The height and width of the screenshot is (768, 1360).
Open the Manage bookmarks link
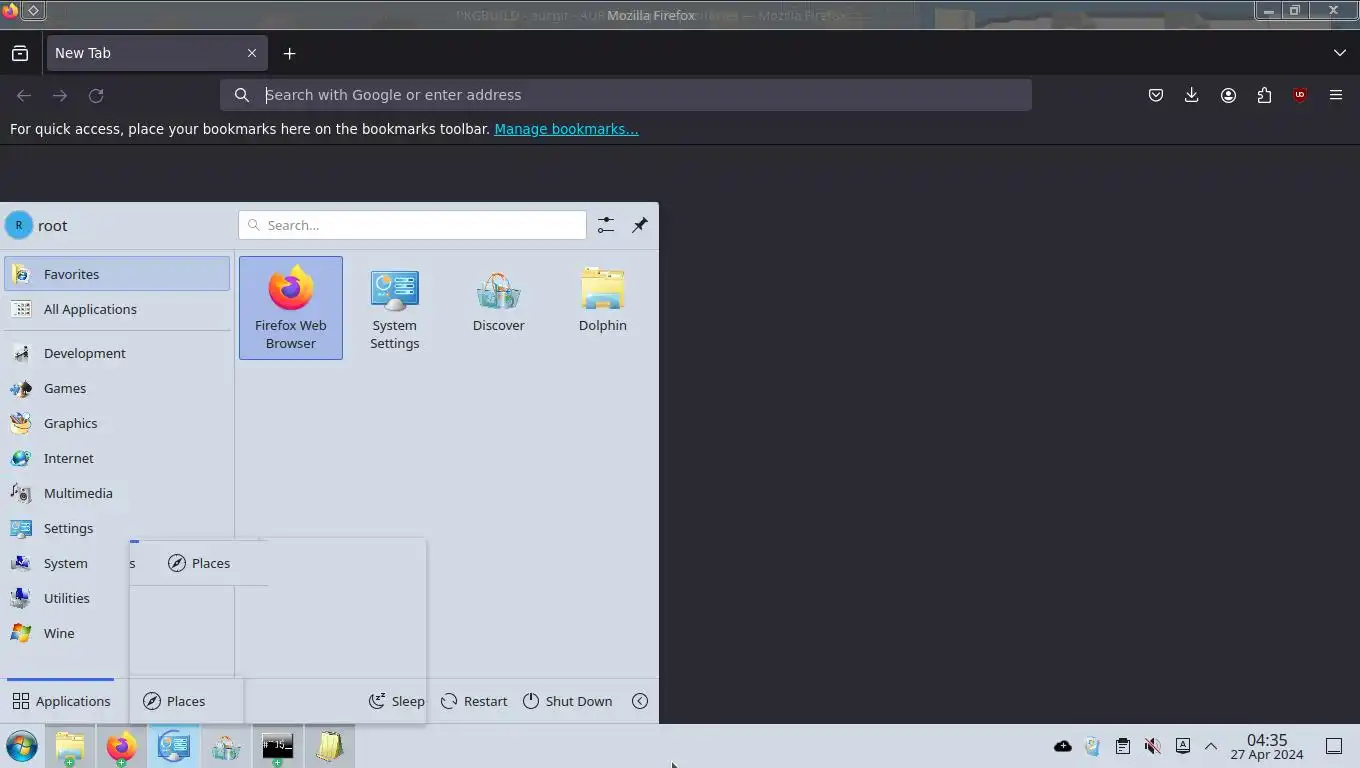pos(566,129)
